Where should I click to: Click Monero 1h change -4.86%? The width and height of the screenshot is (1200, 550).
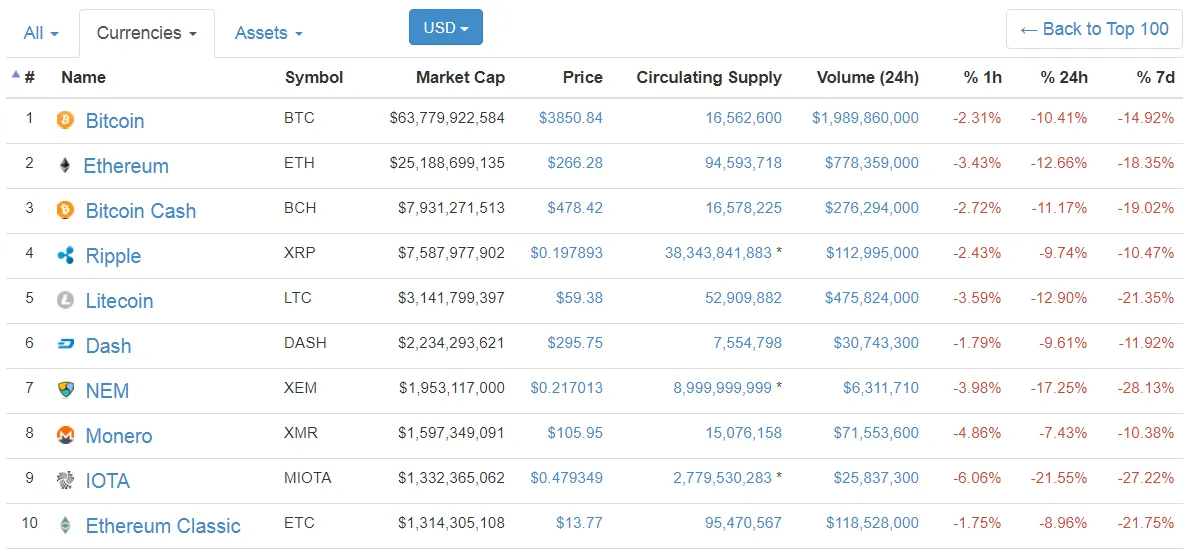[977, 433]
